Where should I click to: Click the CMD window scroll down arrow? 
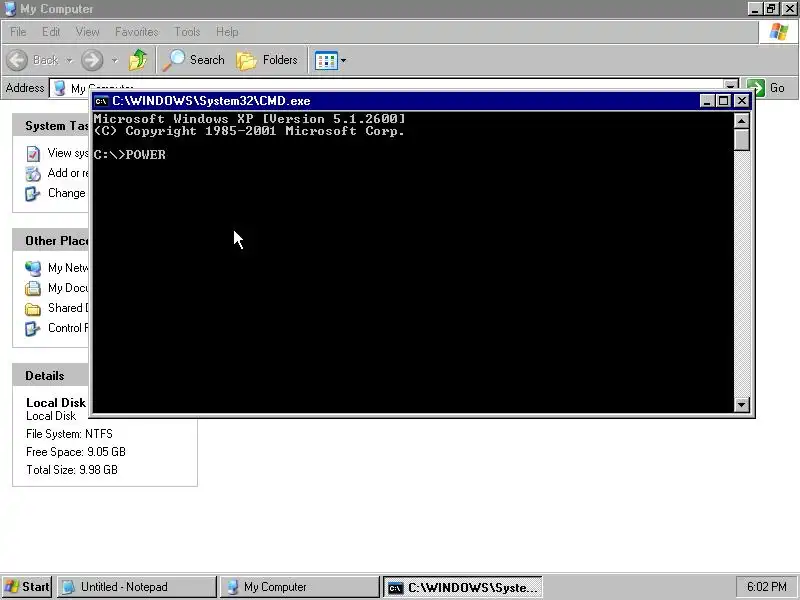click(x=741, y=405)
